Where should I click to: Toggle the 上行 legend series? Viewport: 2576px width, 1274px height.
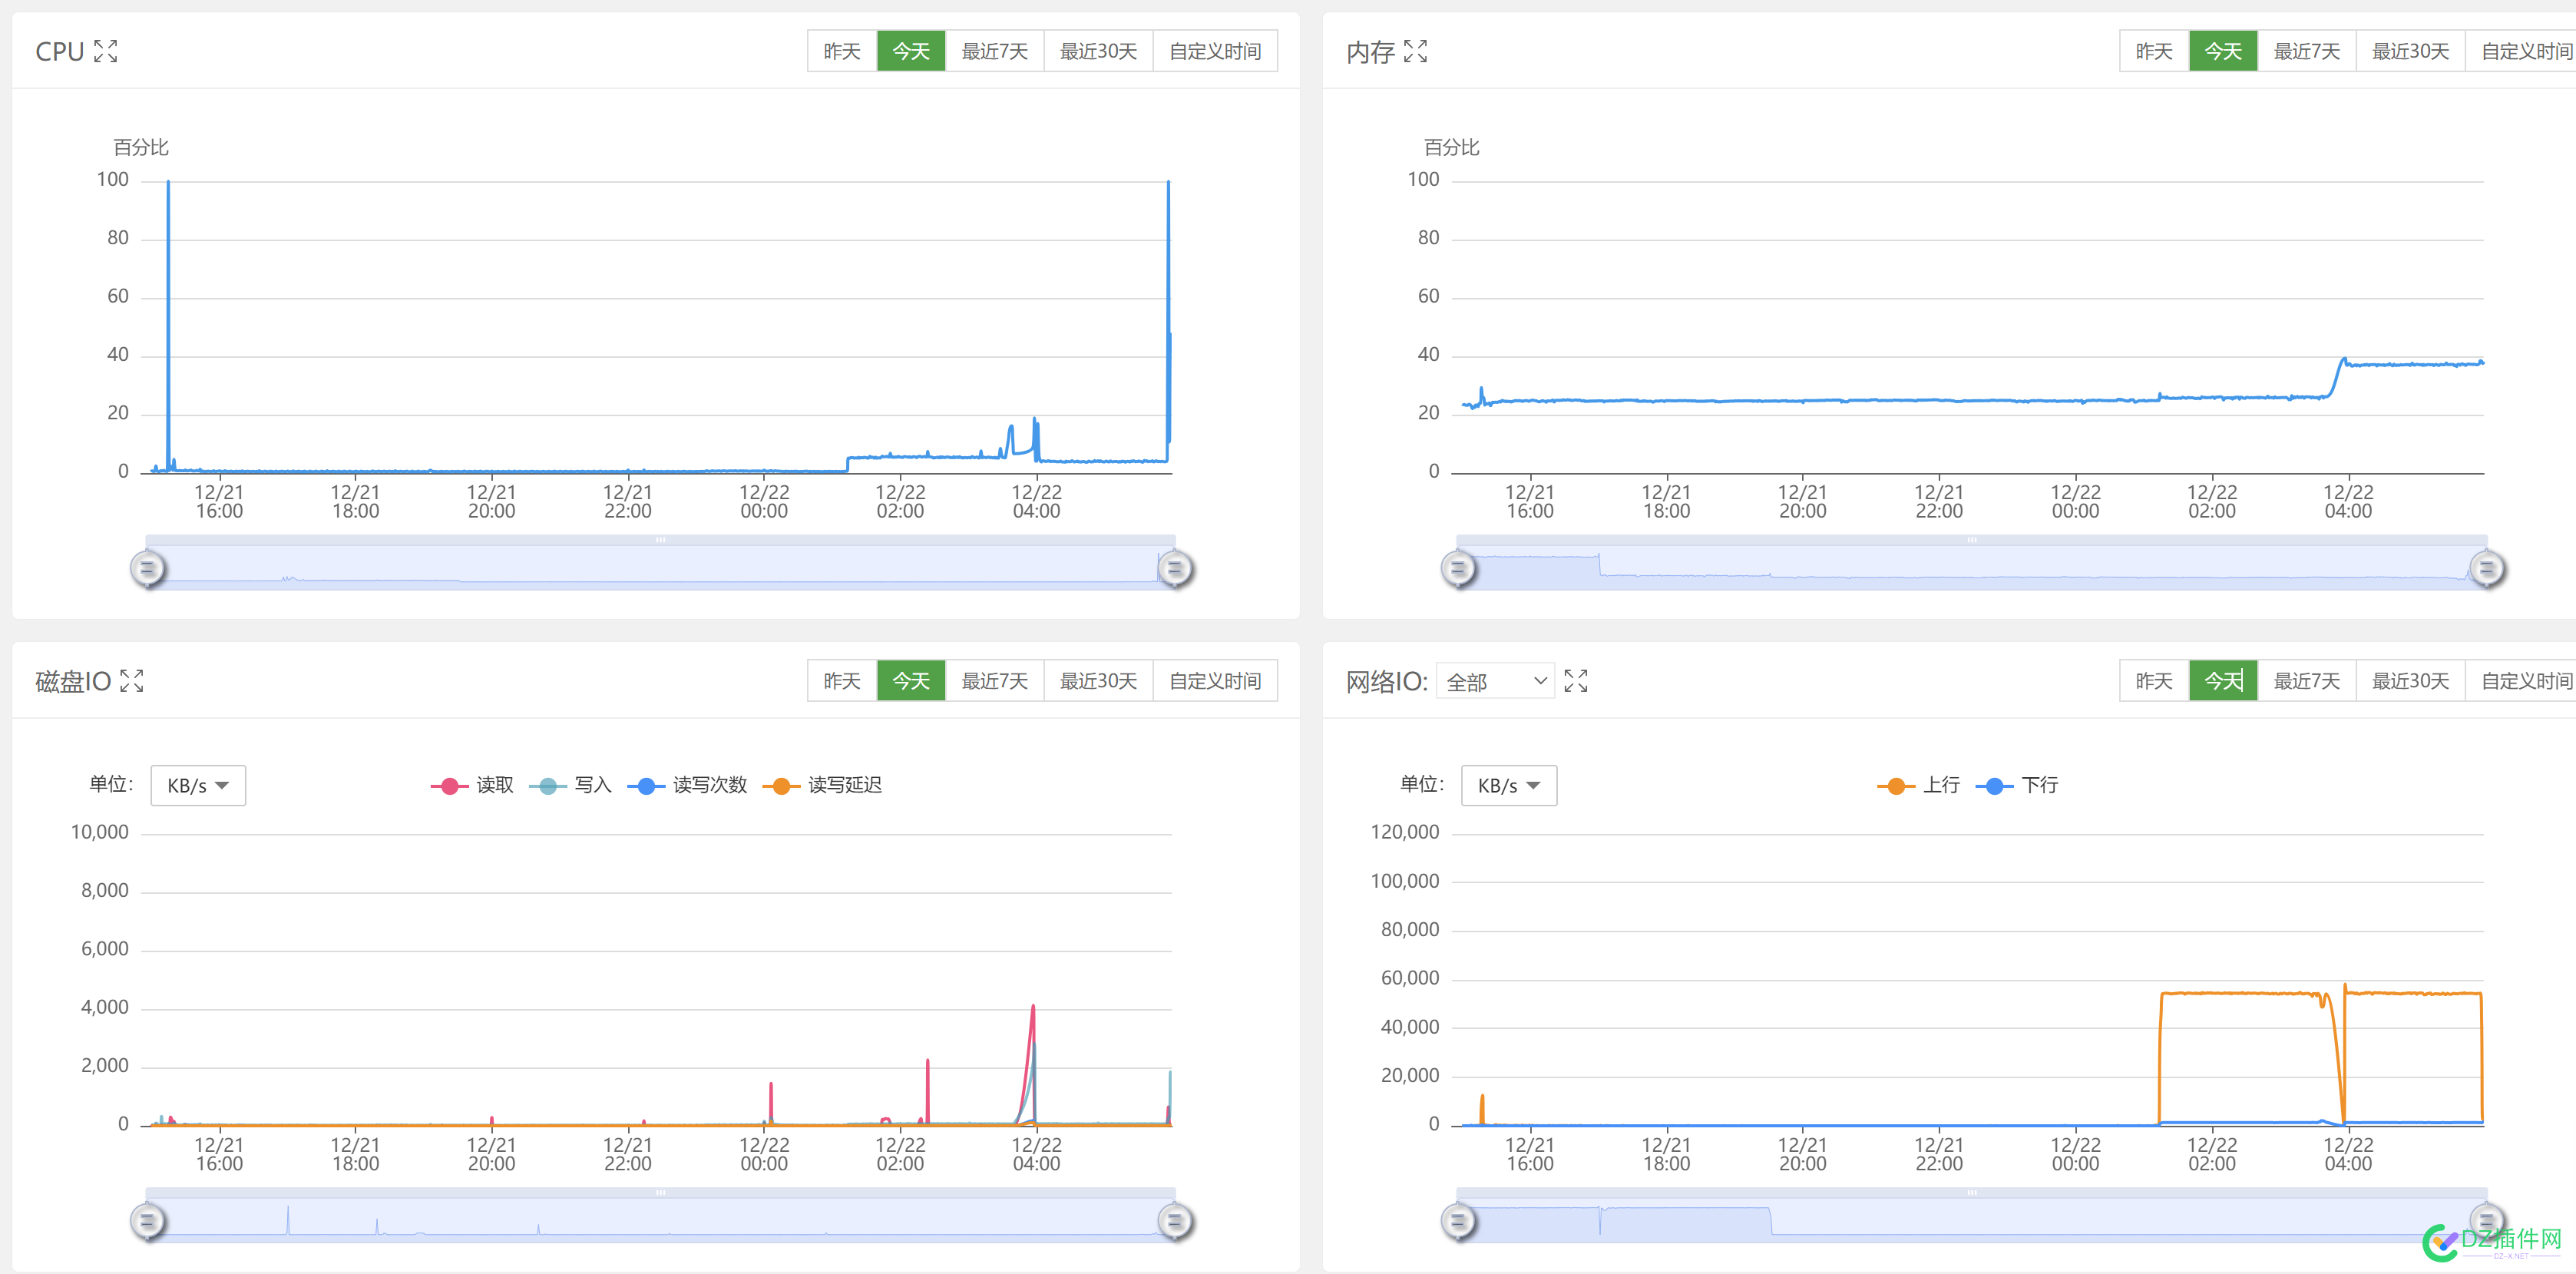click(x=1918, y=785)
